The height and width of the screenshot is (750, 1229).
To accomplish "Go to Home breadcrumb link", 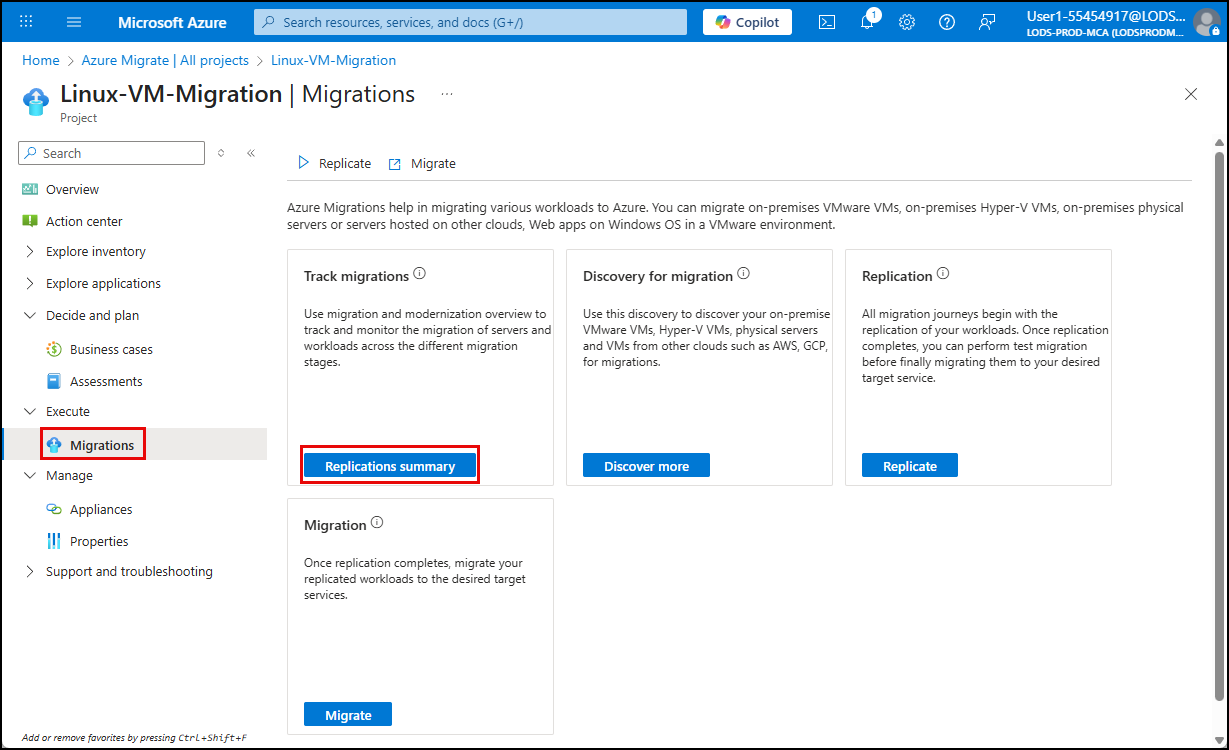I will [x=41, y=60].
